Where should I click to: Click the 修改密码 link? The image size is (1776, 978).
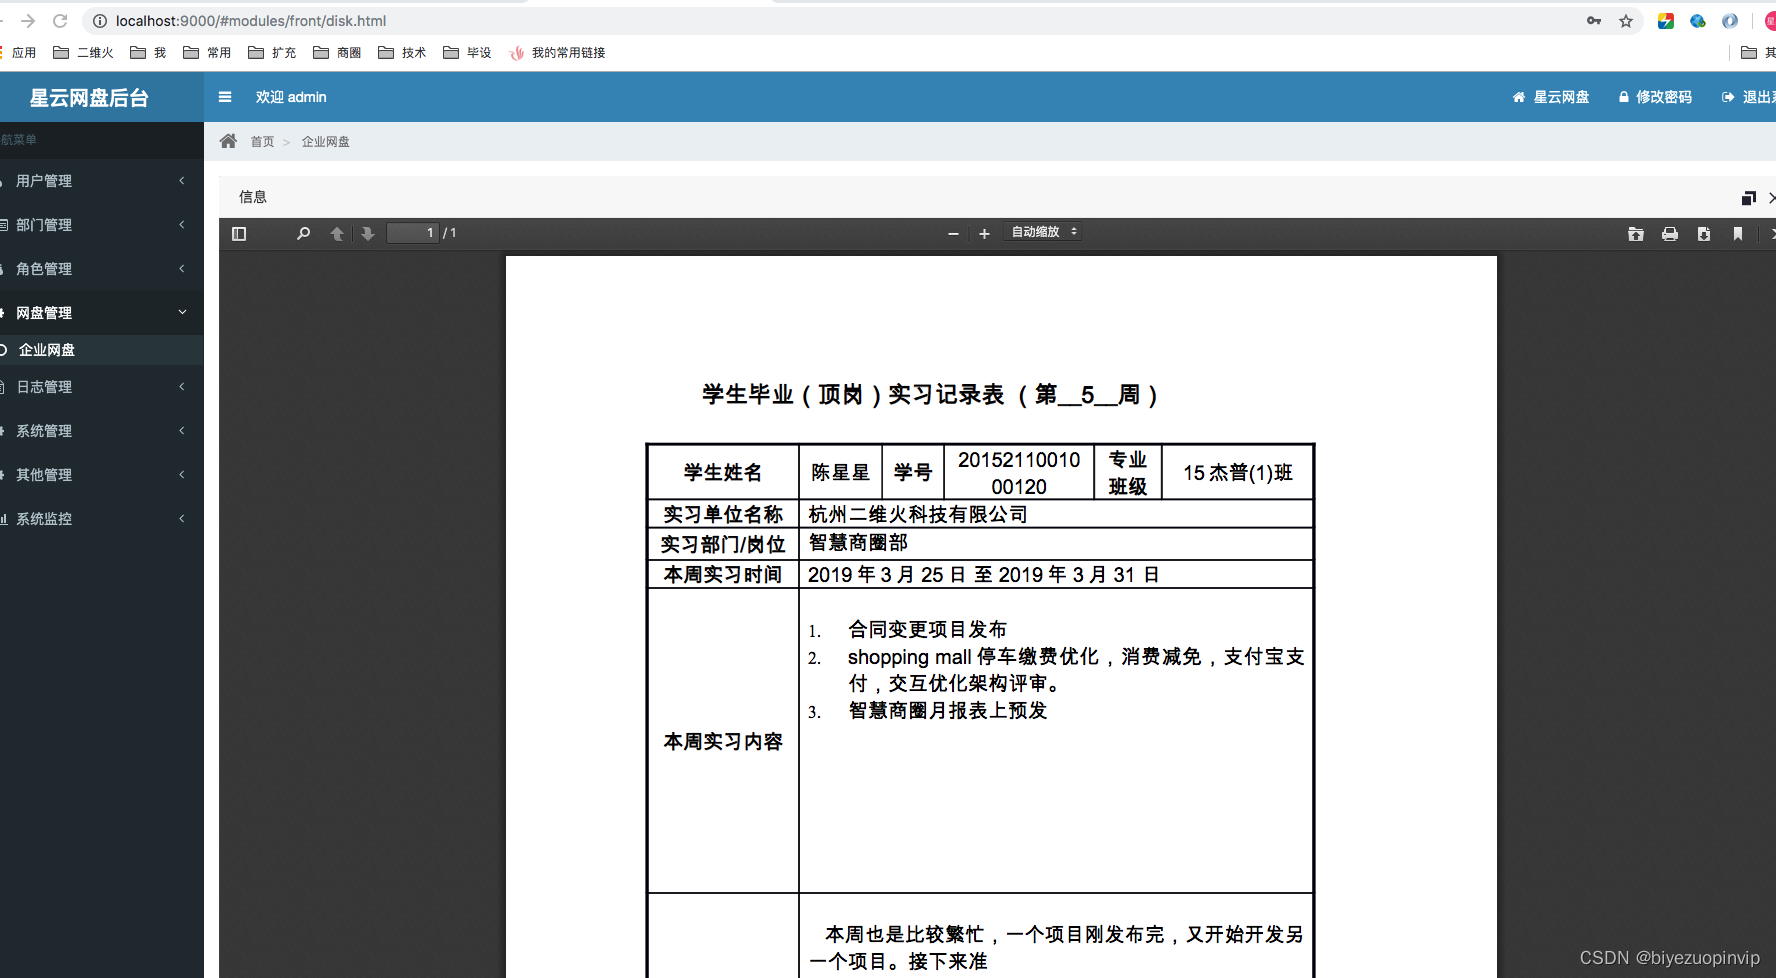(x=1655, y=97)
